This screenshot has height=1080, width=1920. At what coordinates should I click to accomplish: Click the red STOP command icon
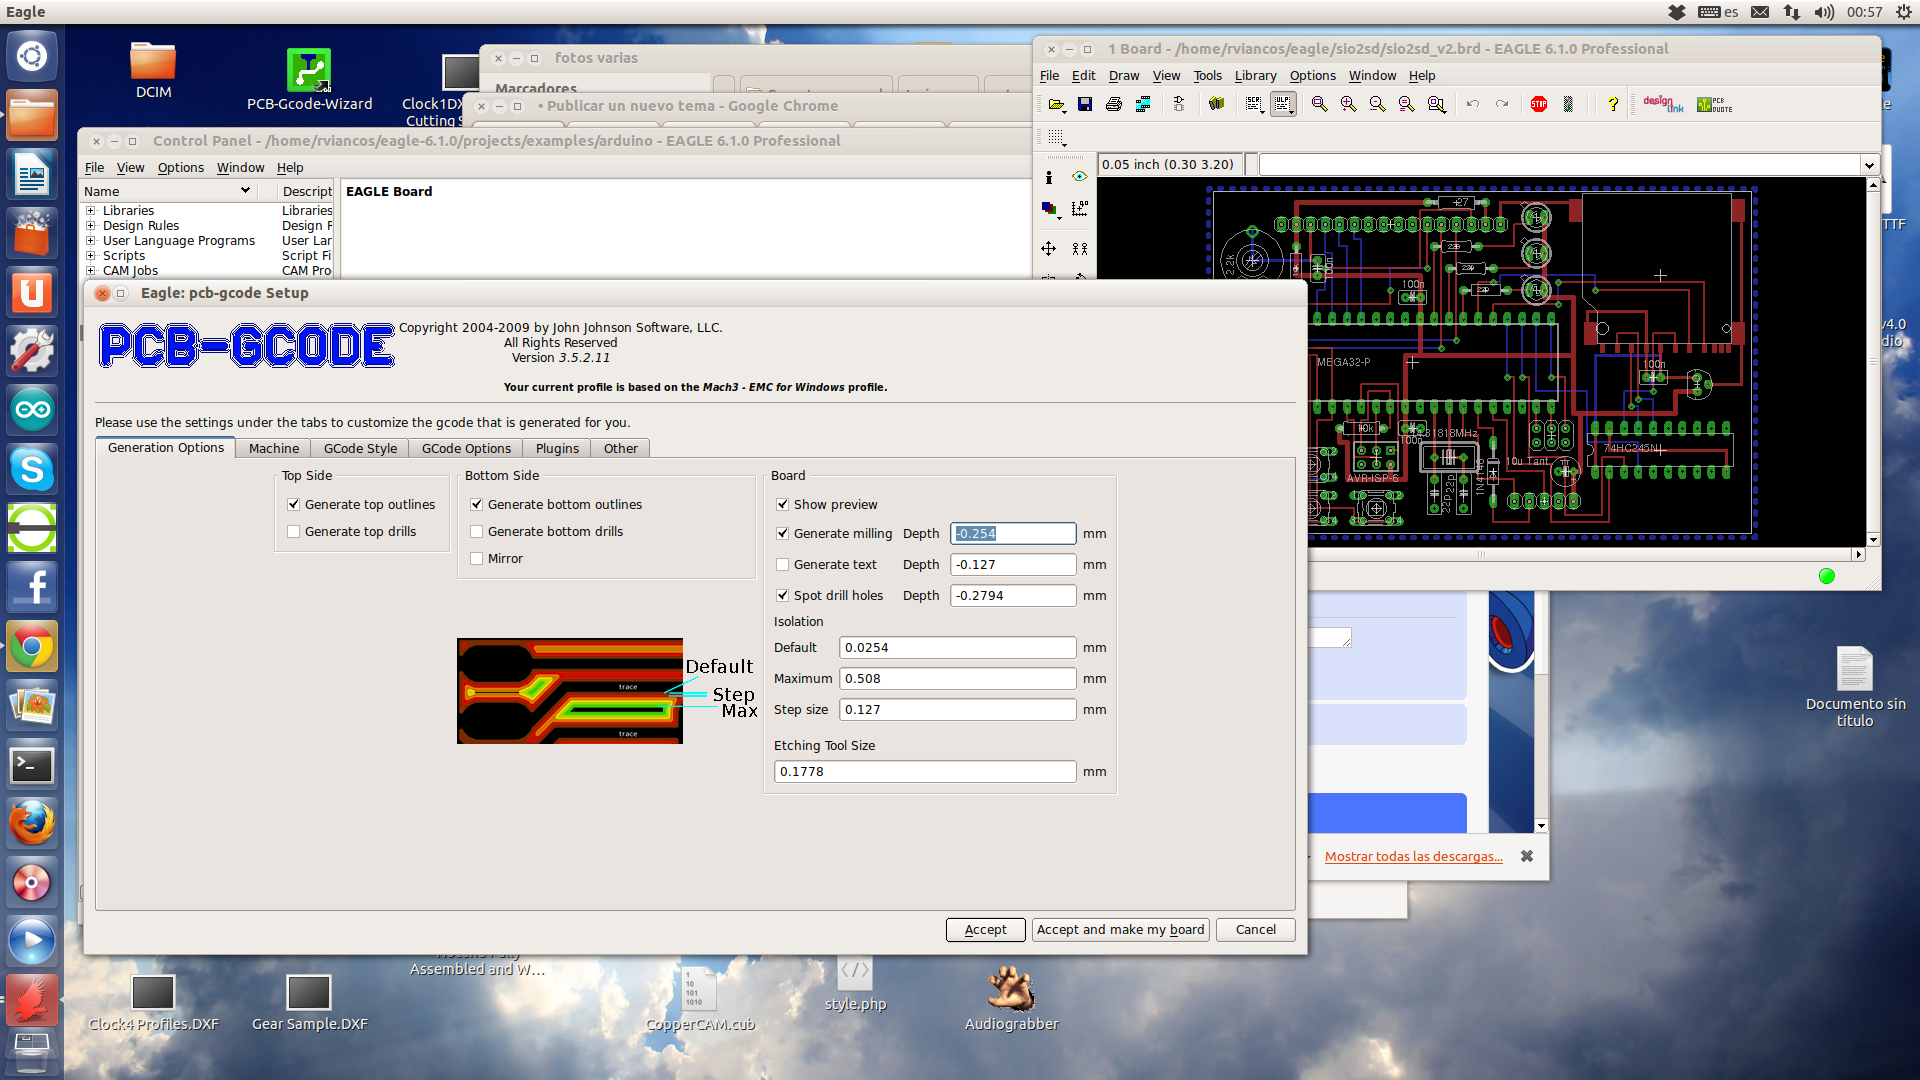(x=1539, y=104)
